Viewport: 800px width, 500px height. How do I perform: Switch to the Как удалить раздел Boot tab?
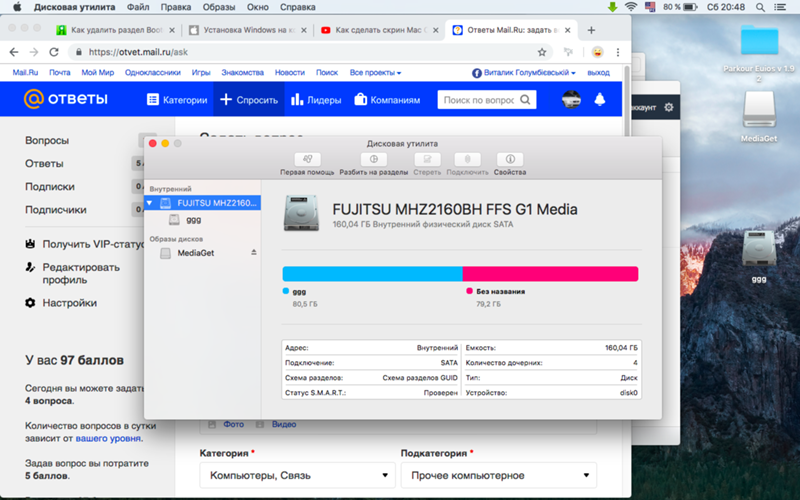[116, 30]
